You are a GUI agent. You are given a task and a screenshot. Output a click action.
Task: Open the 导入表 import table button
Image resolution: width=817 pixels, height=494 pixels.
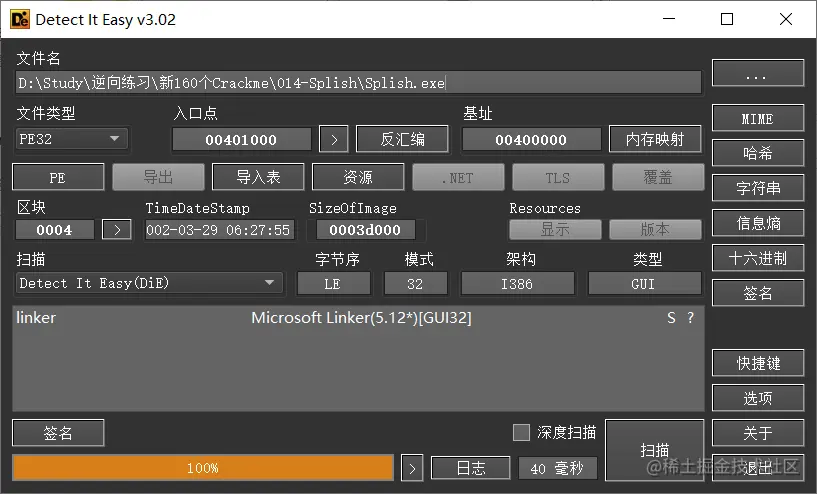(258, 177)
